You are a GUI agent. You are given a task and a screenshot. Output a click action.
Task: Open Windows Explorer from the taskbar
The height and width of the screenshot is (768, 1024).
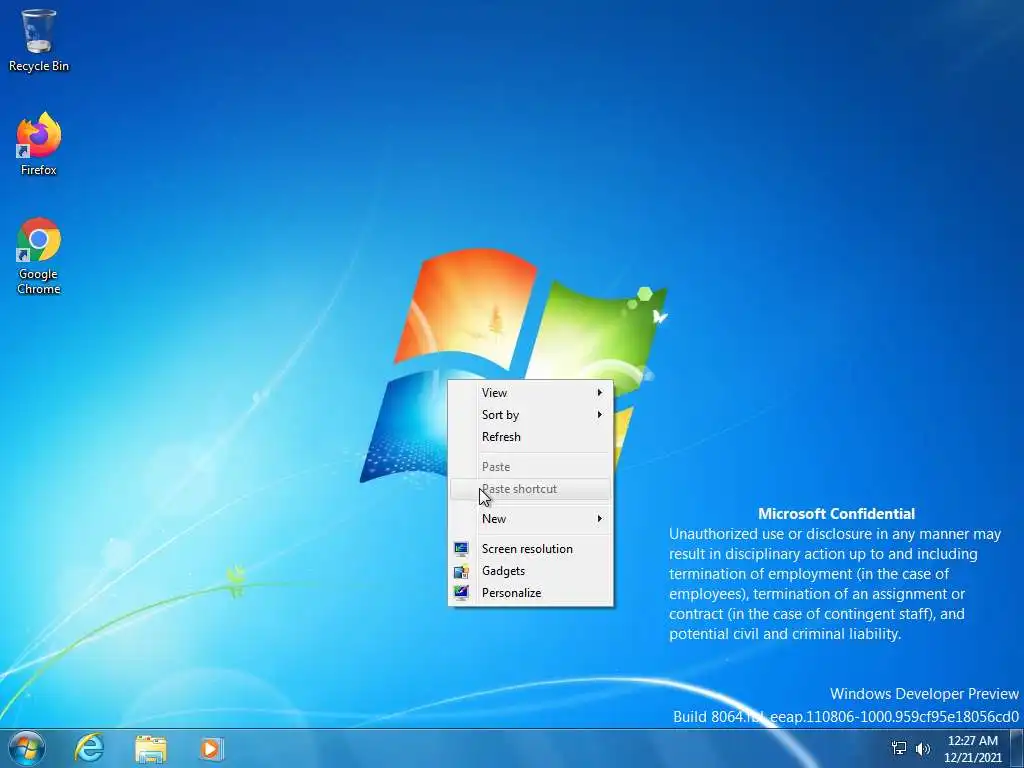coord(150,748)
